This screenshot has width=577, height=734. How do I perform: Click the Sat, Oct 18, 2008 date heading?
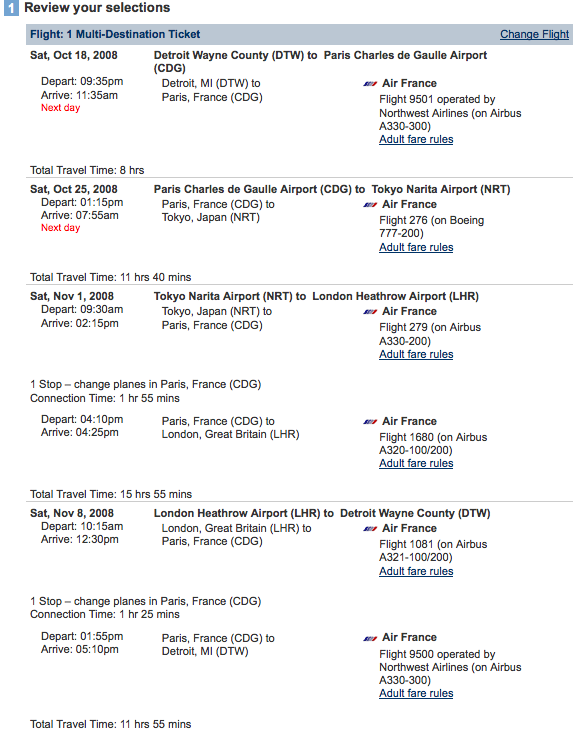(x=73, y=55)
